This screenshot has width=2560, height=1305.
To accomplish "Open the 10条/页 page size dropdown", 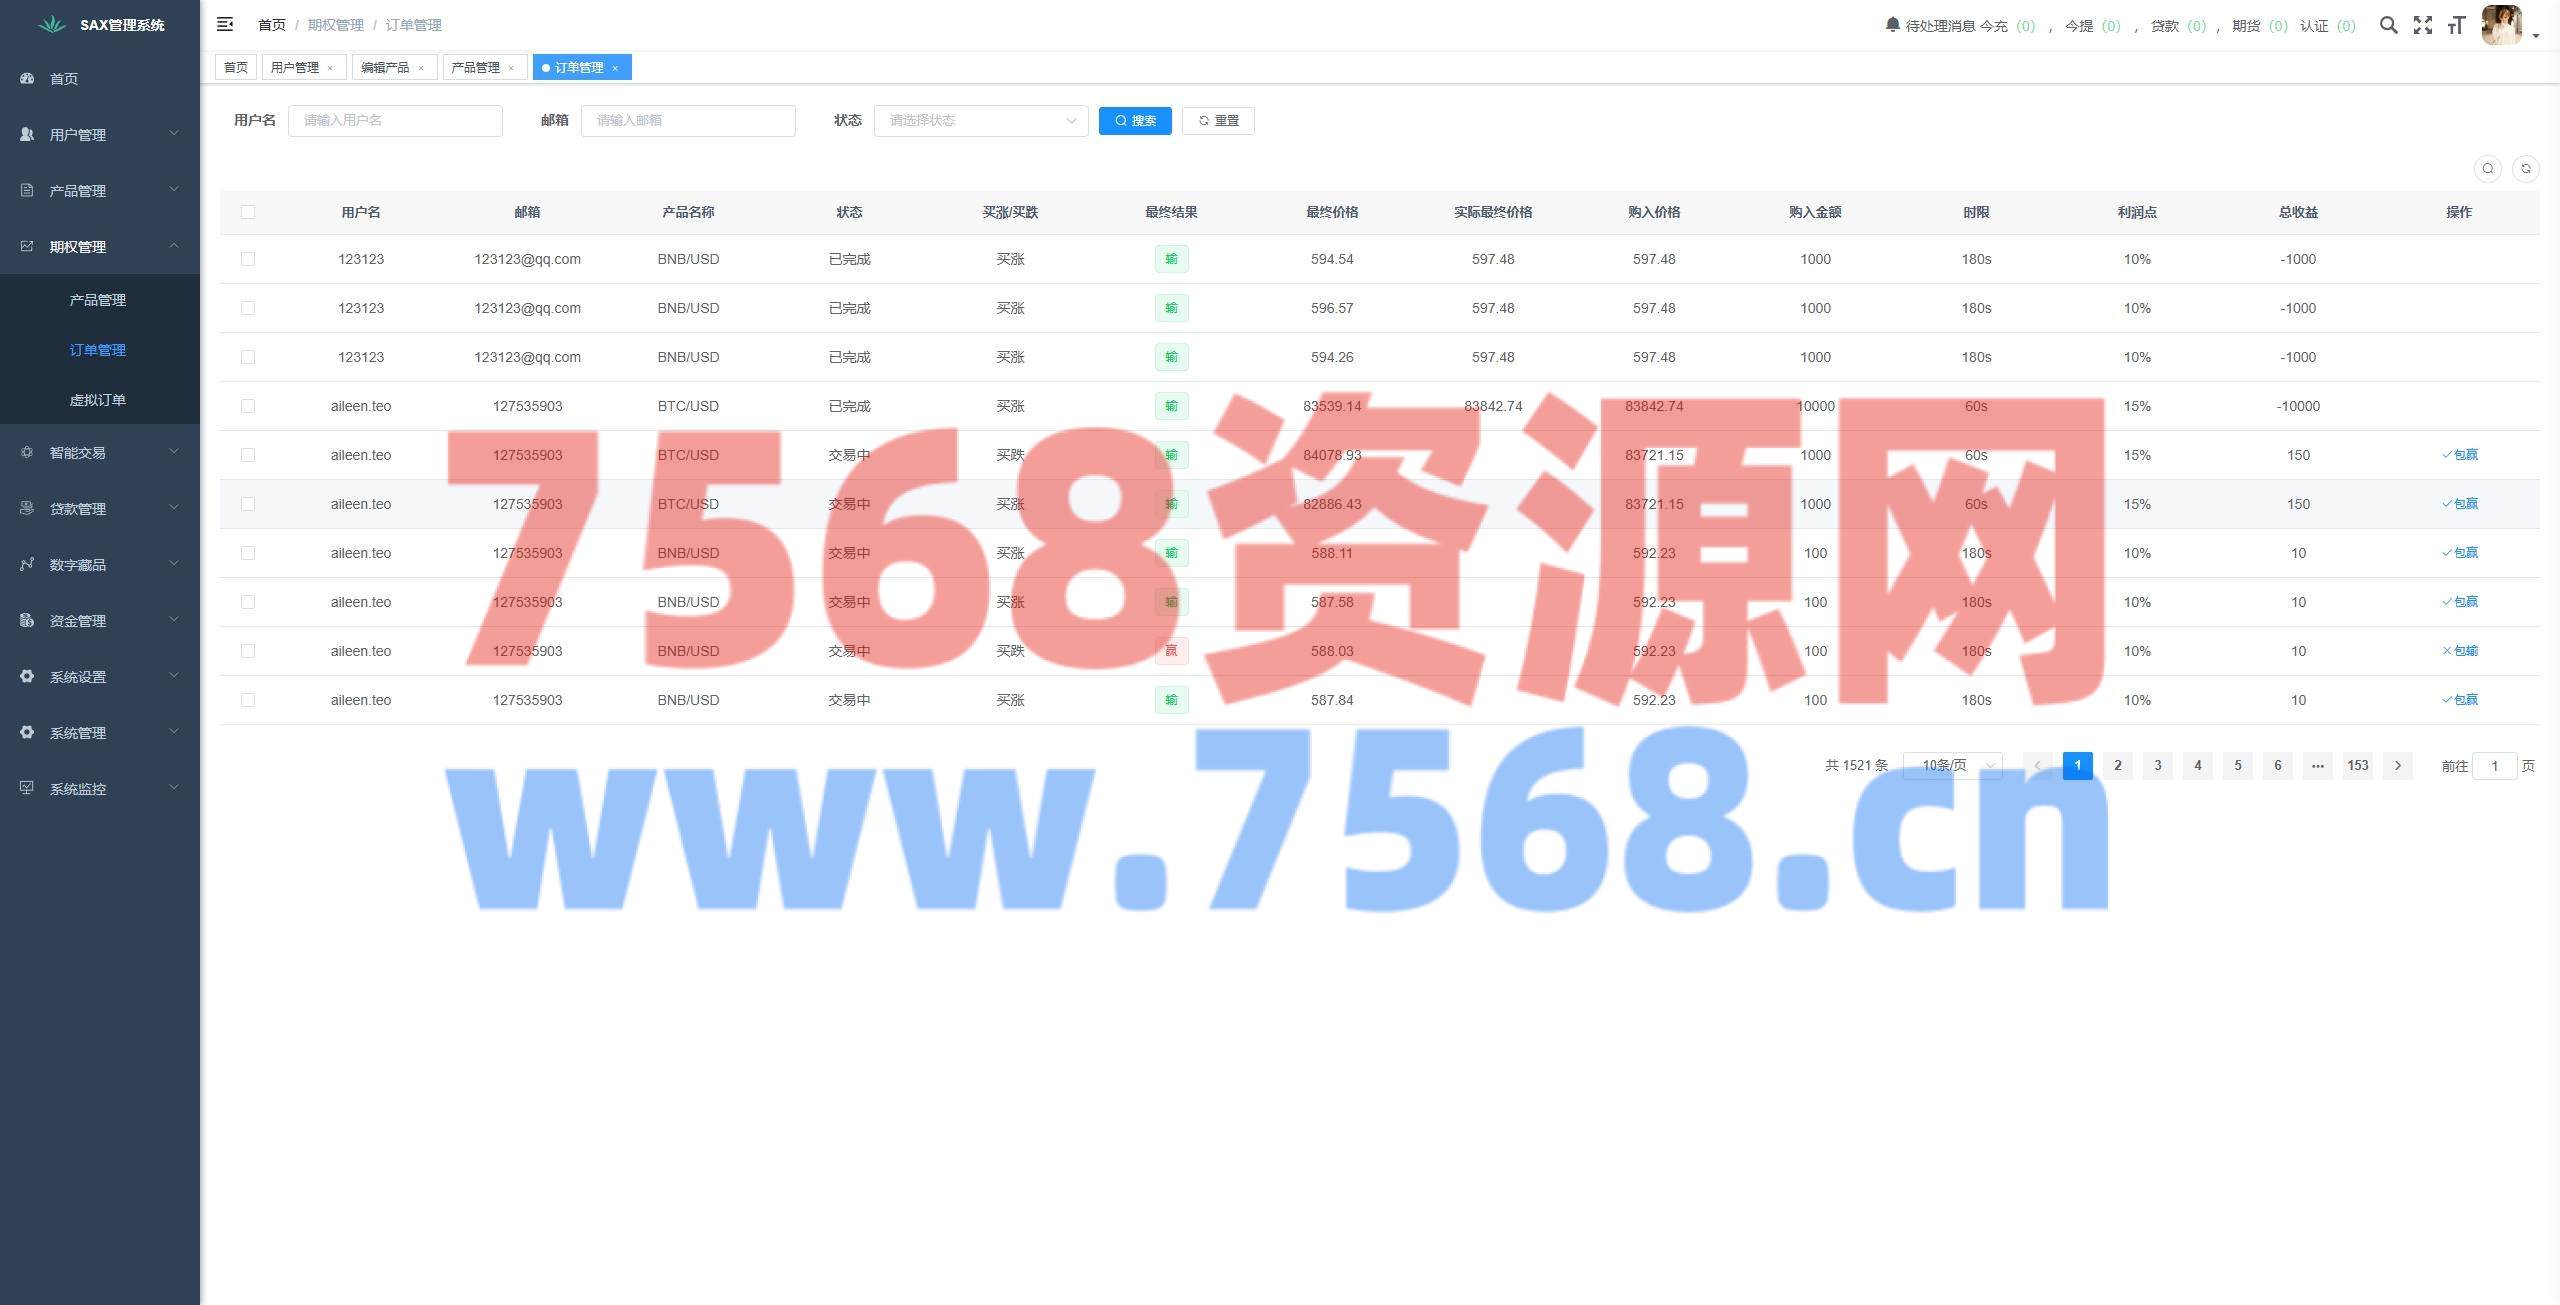I will tap(1951, 766).
